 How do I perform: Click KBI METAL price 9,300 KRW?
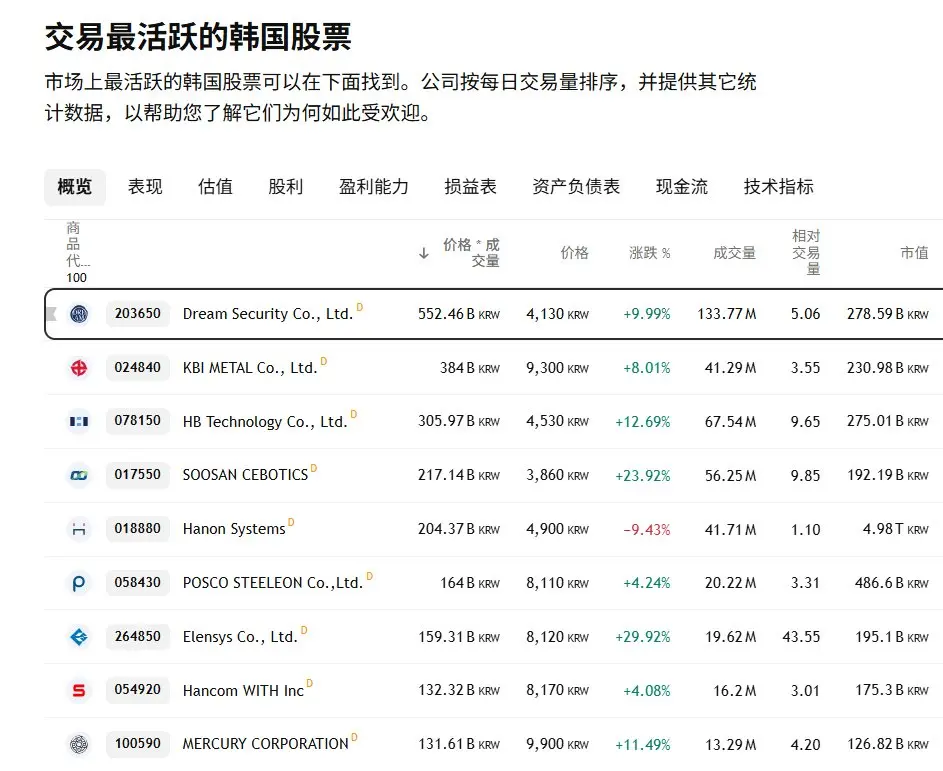point(558,367)
